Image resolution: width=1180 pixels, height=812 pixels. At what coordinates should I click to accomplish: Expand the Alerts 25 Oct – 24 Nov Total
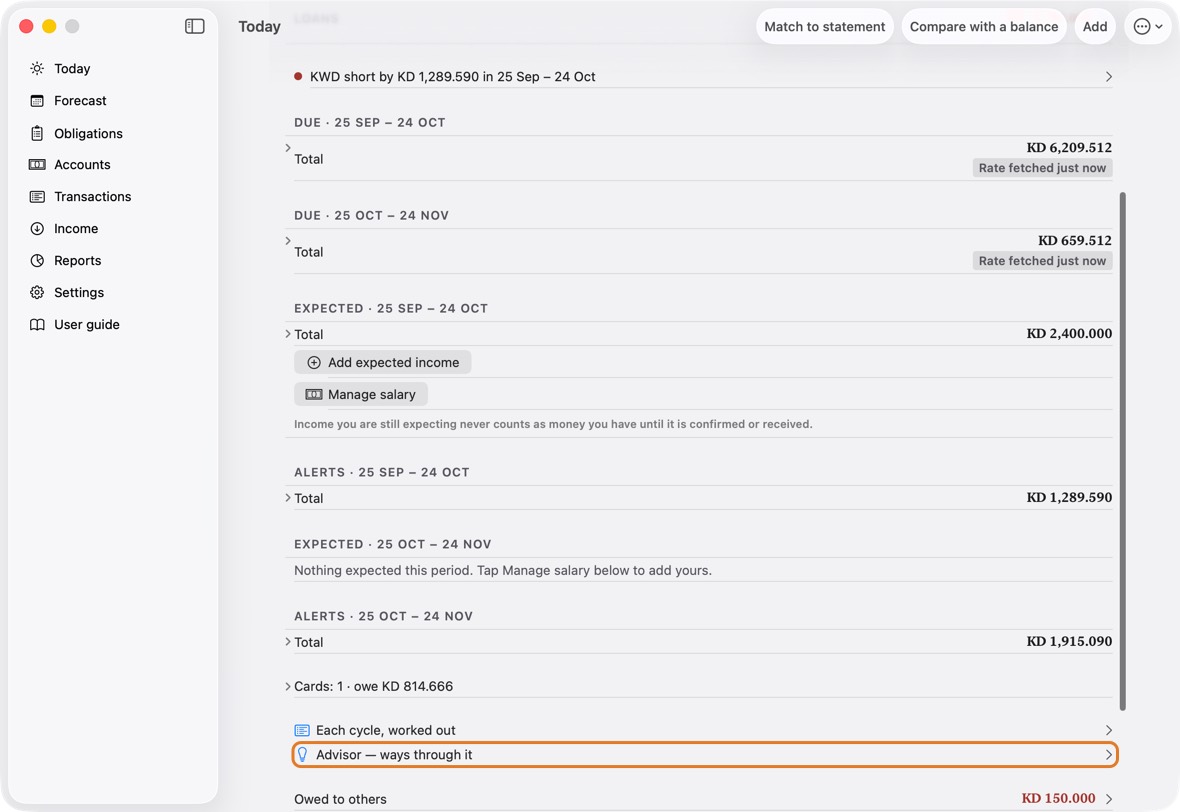click(287, 641)
